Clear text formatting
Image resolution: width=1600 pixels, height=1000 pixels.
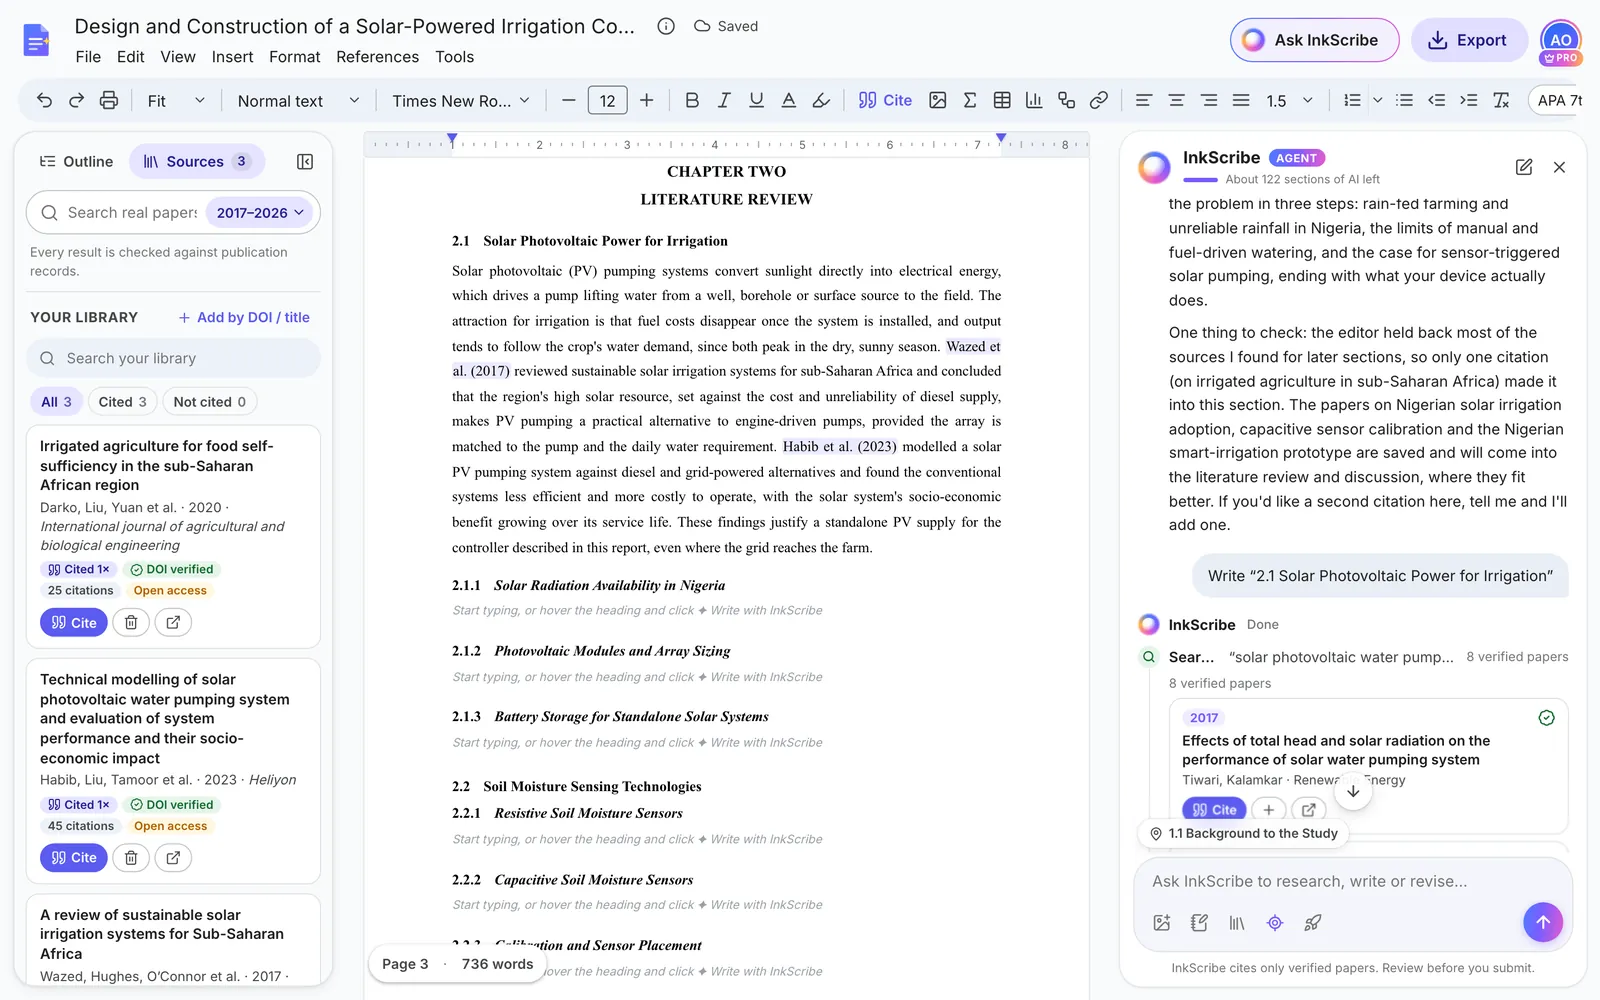[1501, 100]
